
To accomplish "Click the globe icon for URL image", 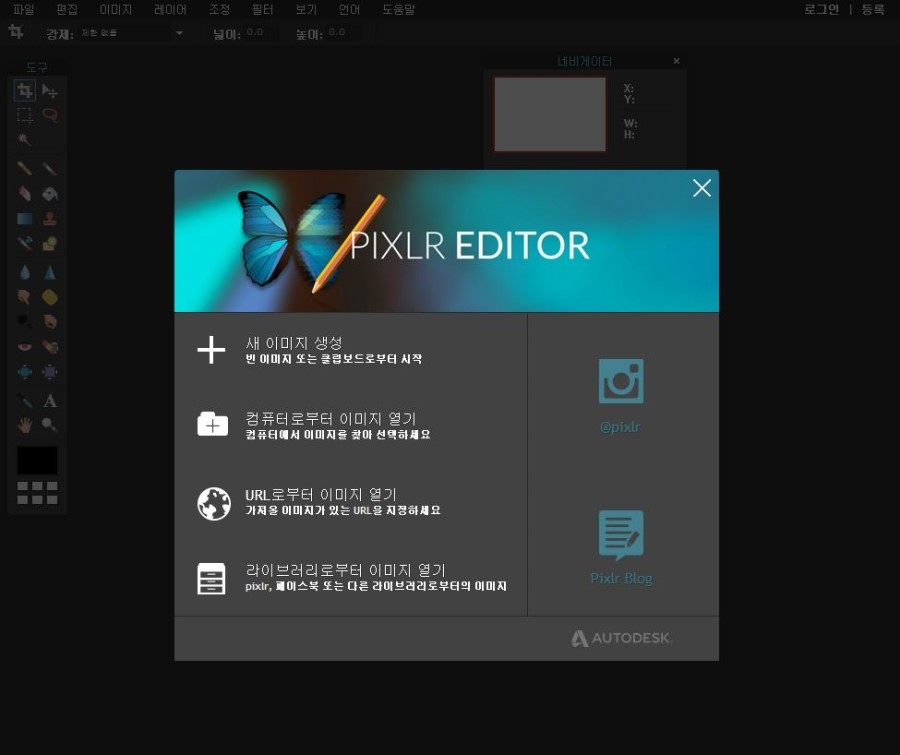I will pos(214,504).
